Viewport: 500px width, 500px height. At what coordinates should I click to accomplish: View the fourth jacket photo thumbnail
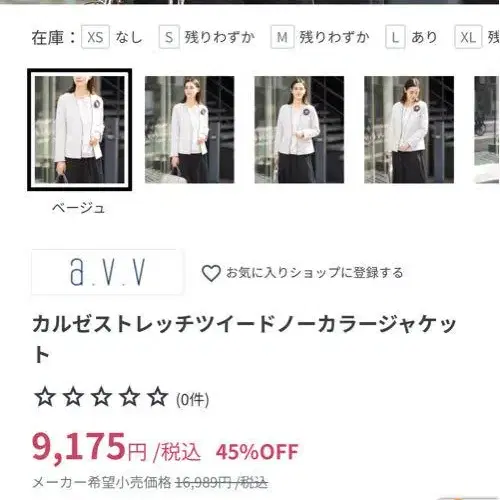click(409, 130)
